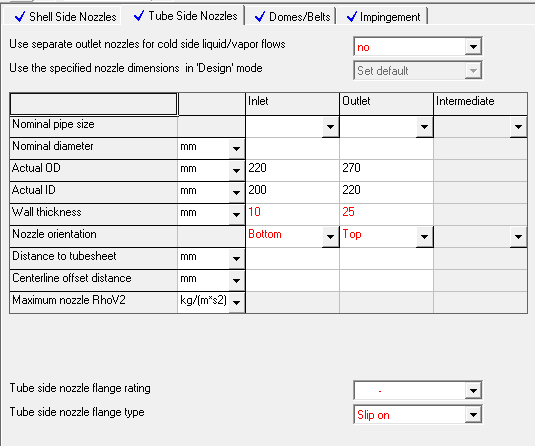Viewport: 535px width, 446px height.
Task: Click the 'Nozzle orientation' row label
Action: point(93,236)
